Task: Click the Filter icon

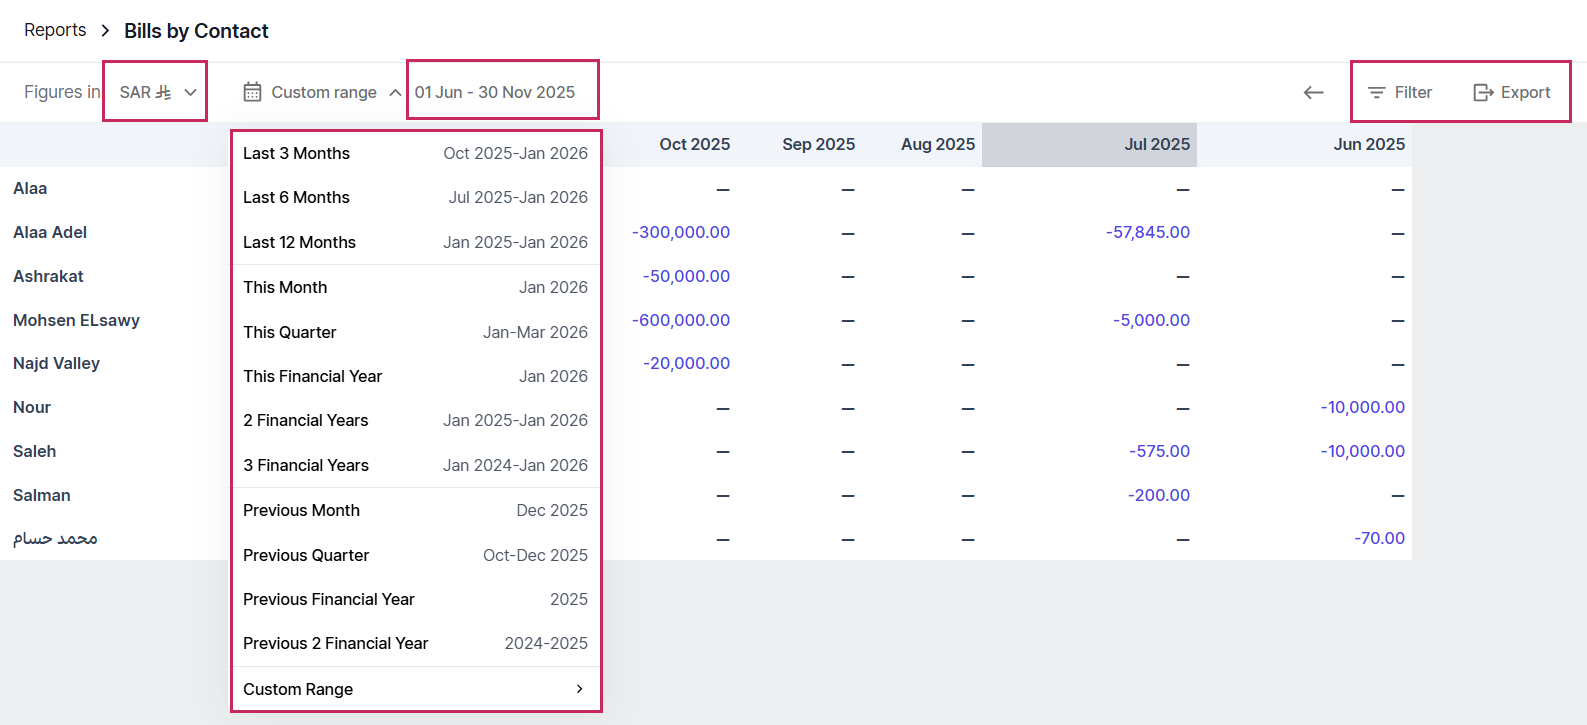Action: pos(1377,93)
